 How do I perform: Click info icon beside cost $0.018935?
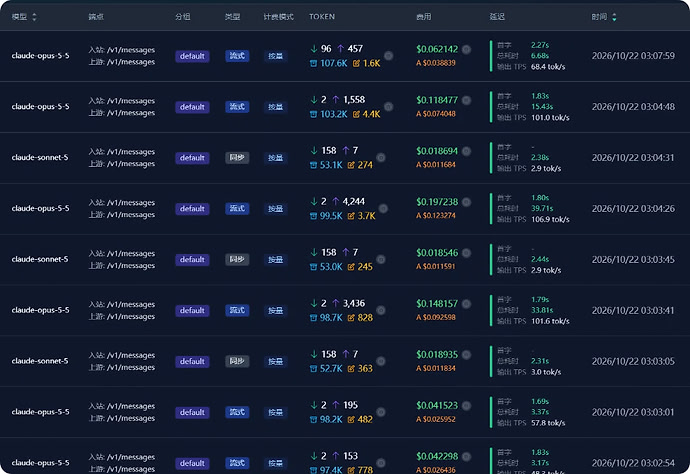pos(466,355)
